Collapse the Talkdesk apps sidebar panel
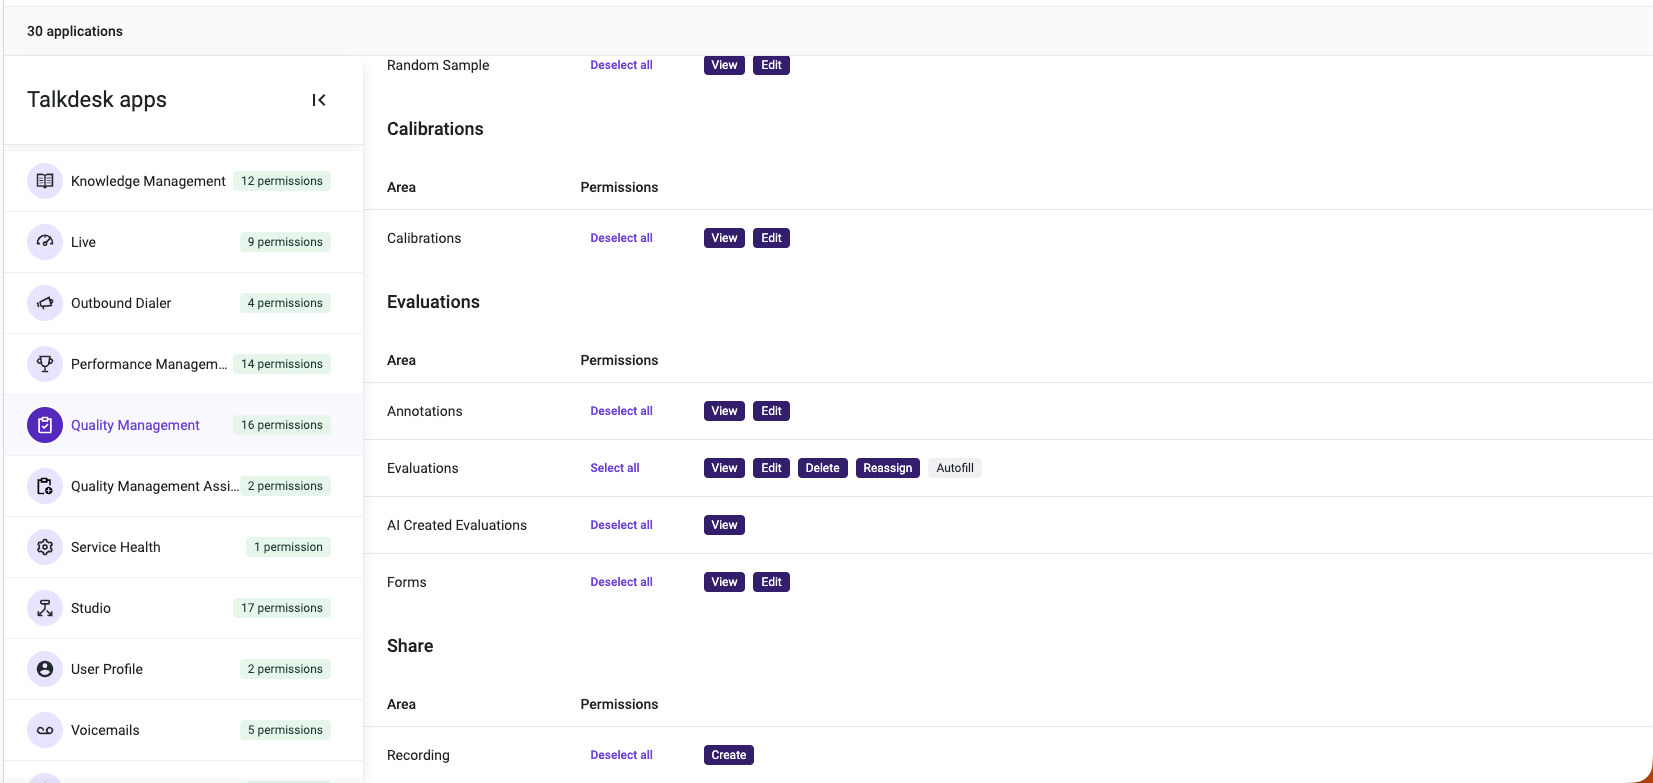Viewport: 1653px width, 783px height. [x=319, y=100]
